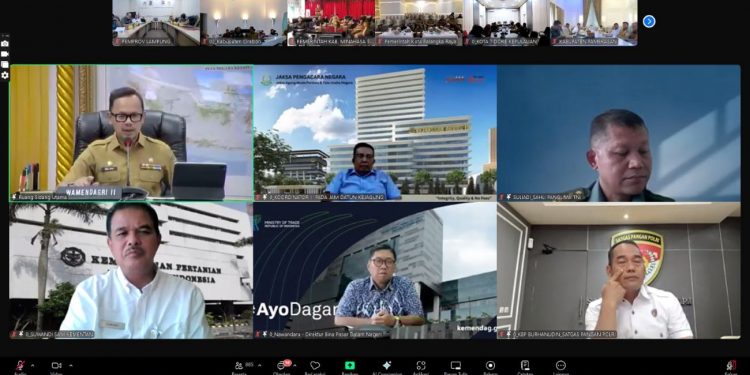Viewport: 750px width, 375px height.
Task: Select the Kota Tidore Kepulauan thumbnail
Action: pyautogui.click(x=506, y=22)
